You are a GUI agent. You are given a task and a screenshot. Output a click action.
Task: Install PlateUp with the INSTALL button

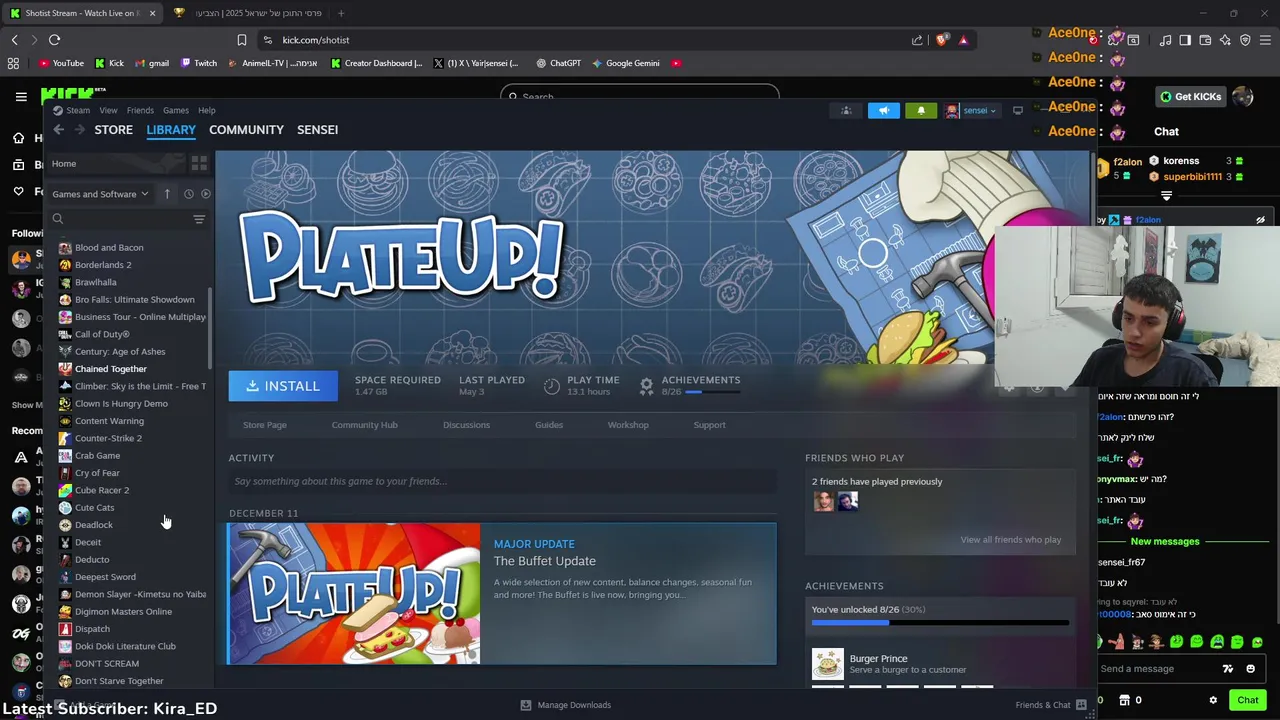click(283, 386)
